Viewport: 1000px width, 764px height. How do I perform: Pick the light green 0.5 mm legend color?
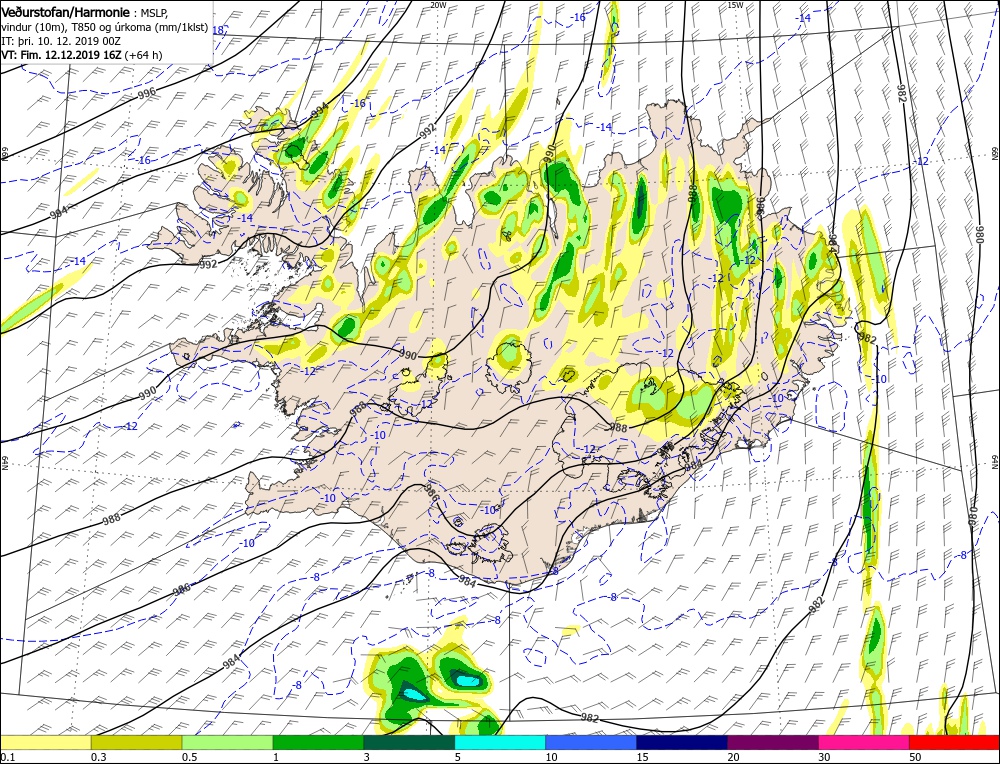click(227, 742)
